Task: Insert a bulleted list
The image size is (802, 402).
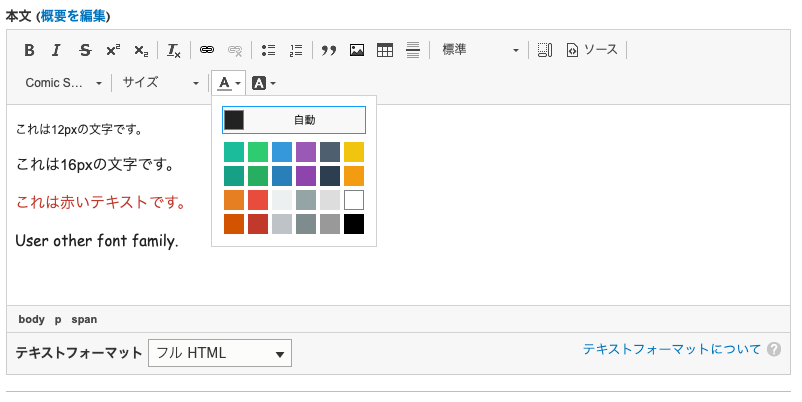Action: (268, 50)
